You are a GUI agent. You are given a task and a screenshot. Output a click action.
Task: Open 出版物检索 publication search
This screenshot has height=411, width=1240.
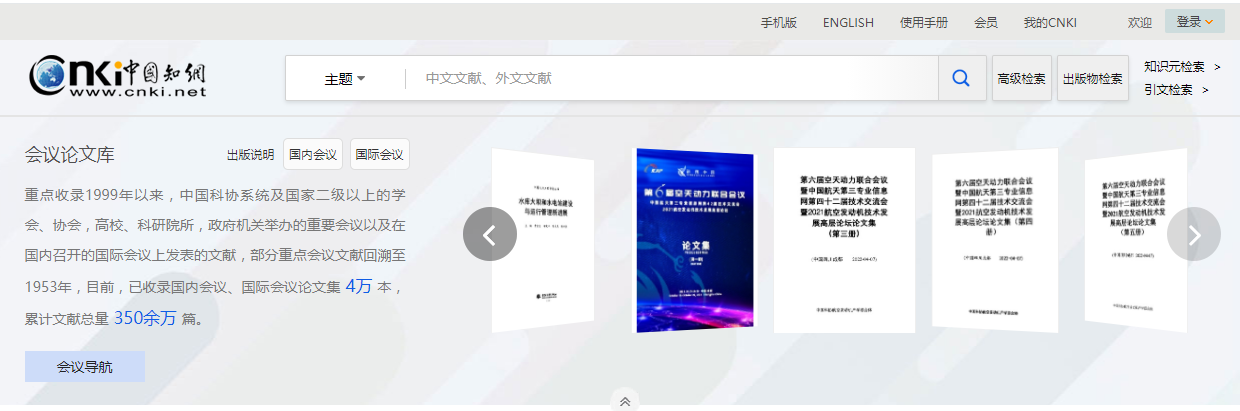click(x=1092, y=79)
